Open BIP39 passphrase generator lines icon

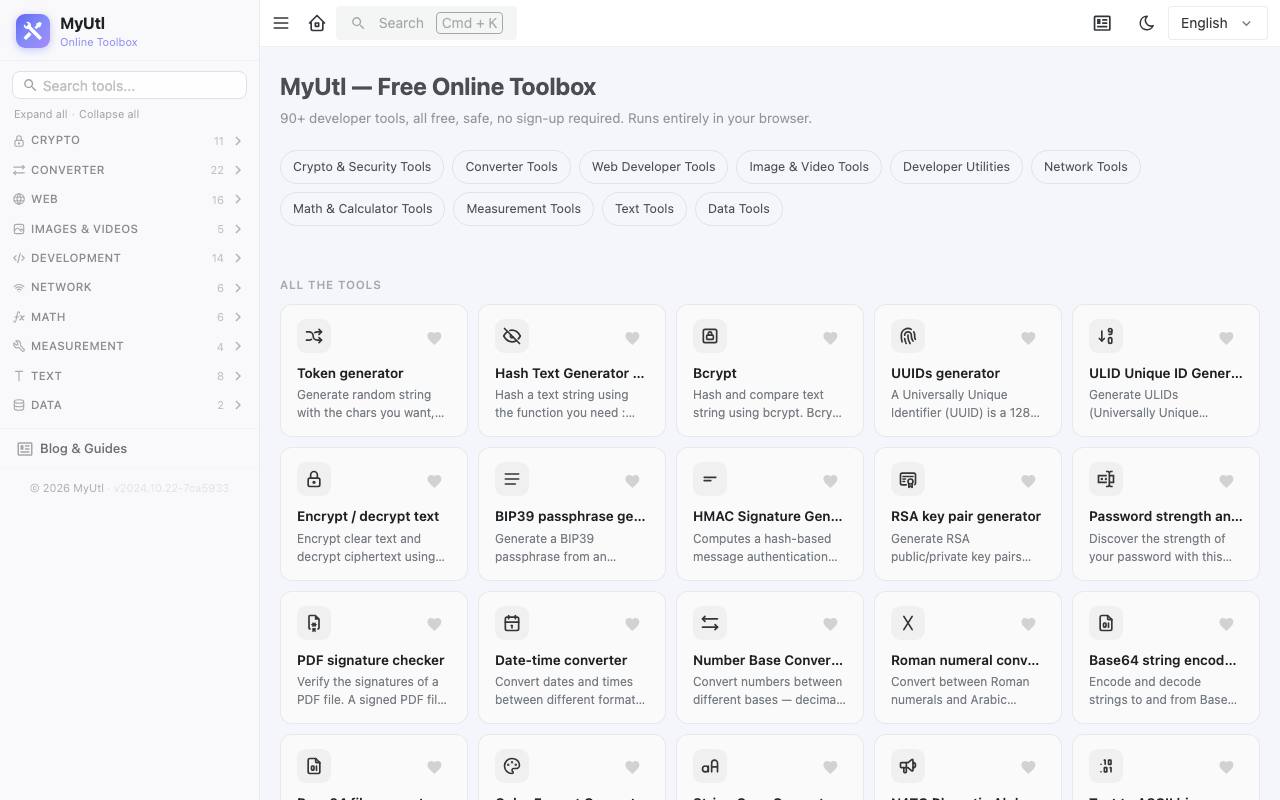(512, 479)
